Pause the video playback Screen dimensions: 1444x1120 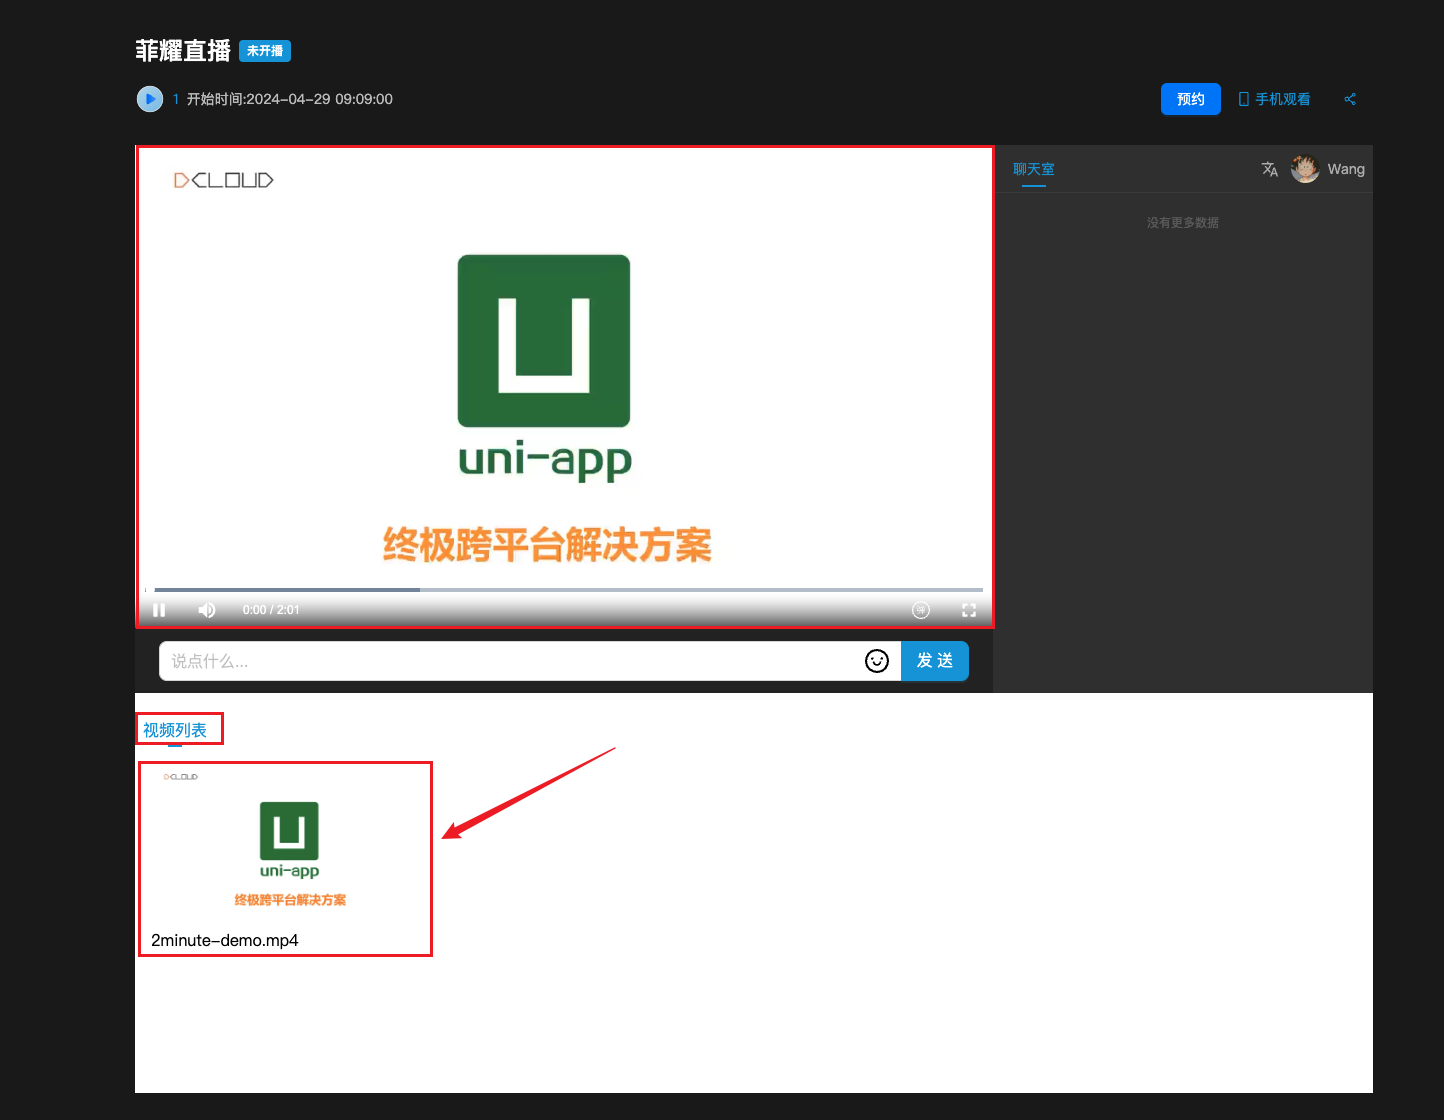159,610
